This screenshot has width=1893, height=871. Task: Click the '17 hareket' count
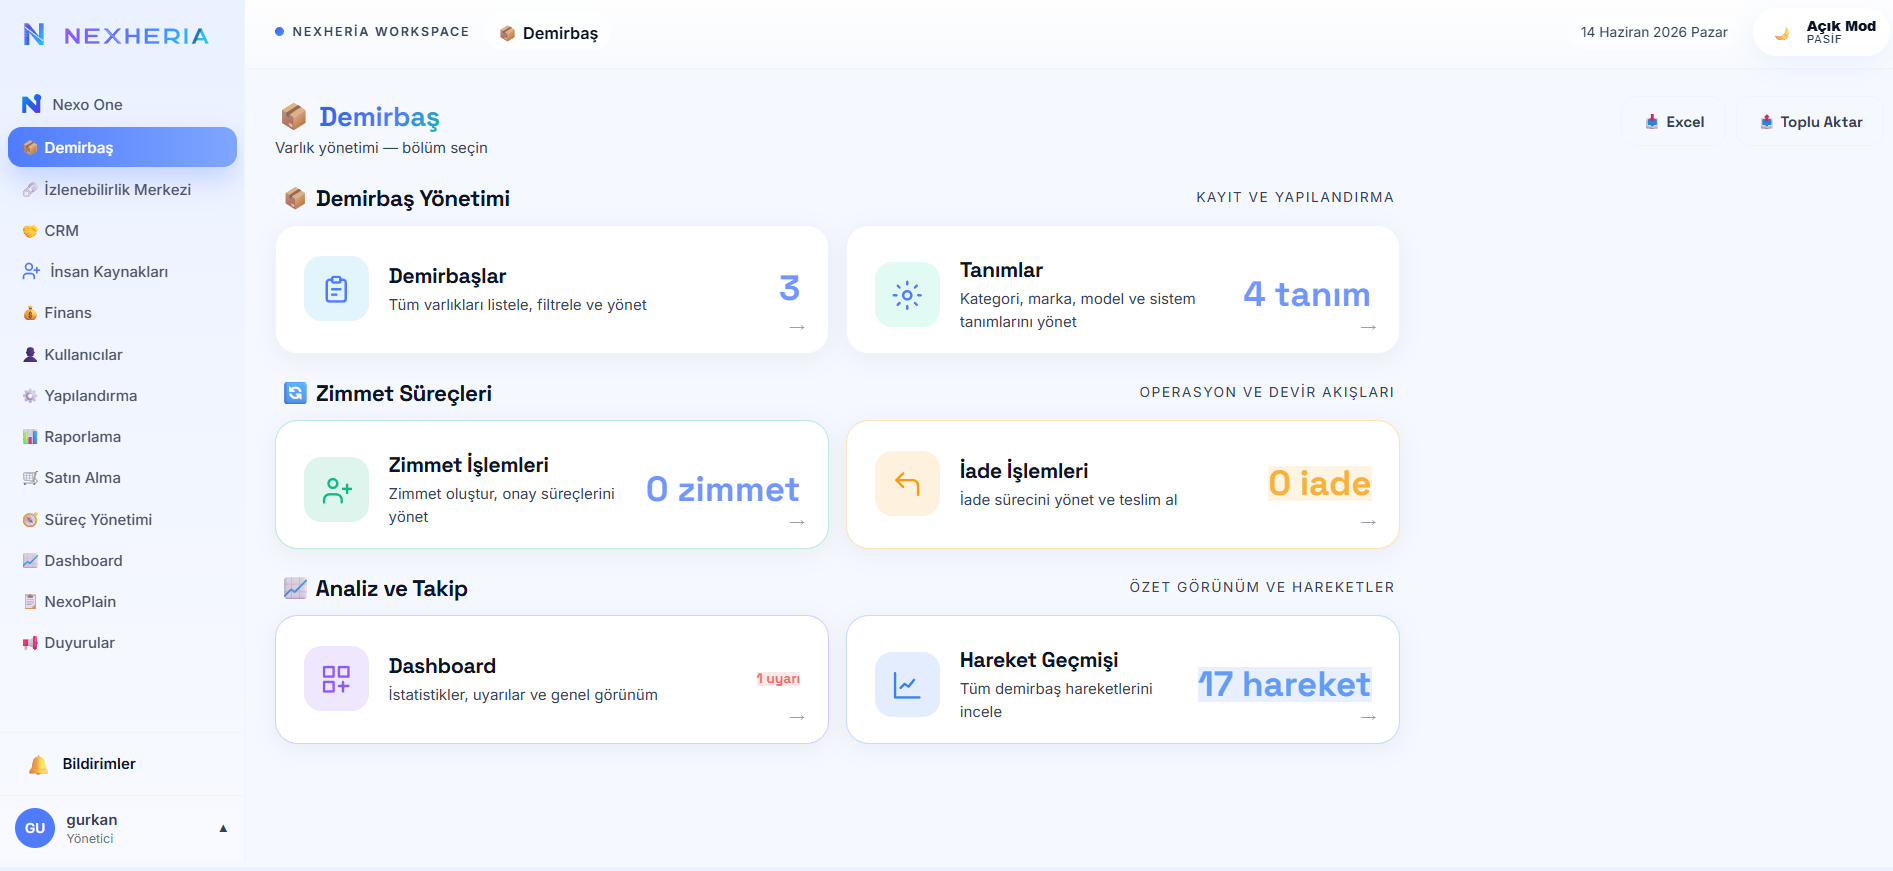[x=1284, y=684]
